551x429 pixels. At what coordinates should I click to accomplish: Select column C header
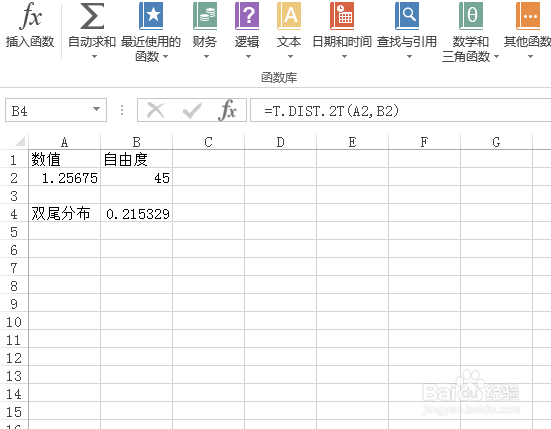(208, 142)
